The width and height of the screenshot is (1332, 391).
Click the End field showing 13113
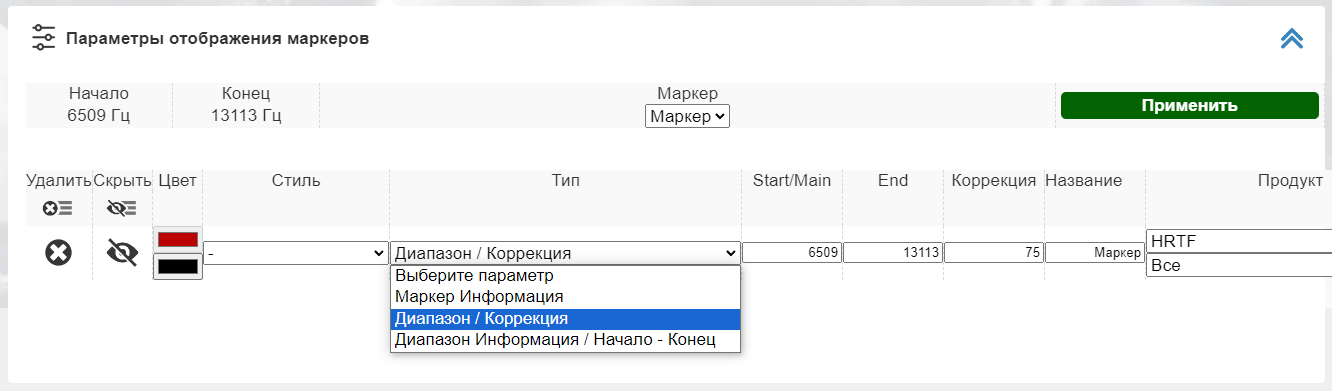[892, 253]
